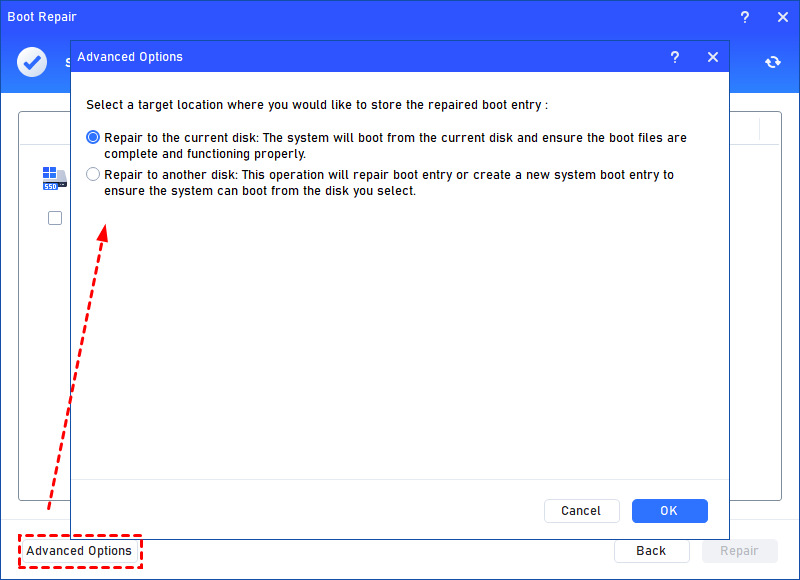Click the 'Select a target location' instruction text
The image size is (800, 580).
pos(317,105)
